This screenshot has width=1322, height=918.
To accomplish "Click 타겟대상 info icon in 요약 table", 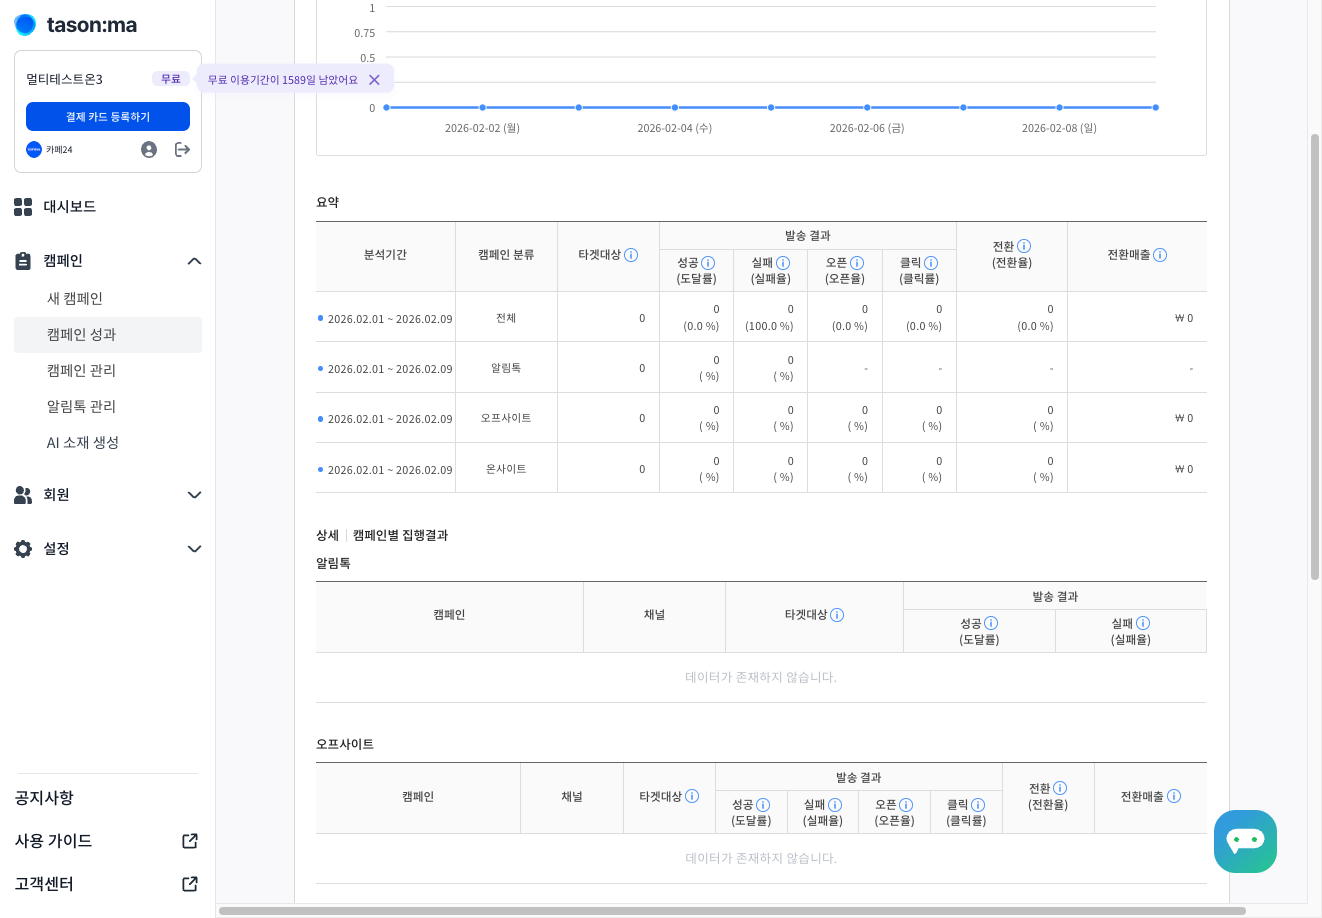I will pos(631,255).
